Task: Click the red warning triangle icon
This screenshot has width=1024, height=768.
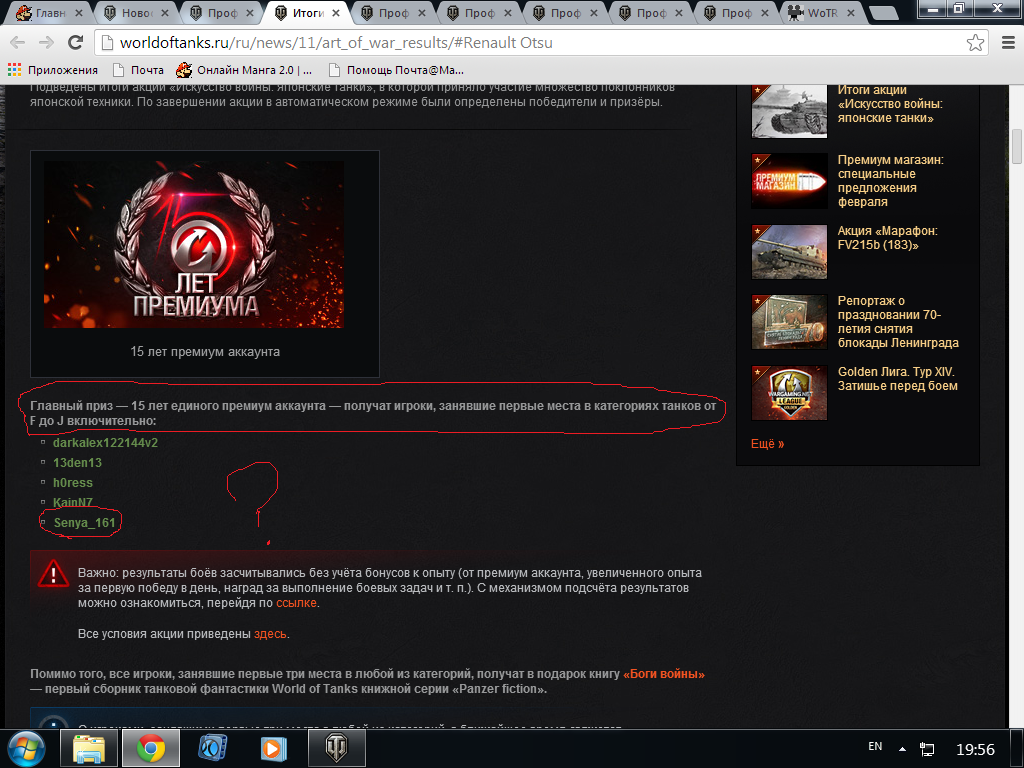Action: [54, 573]
